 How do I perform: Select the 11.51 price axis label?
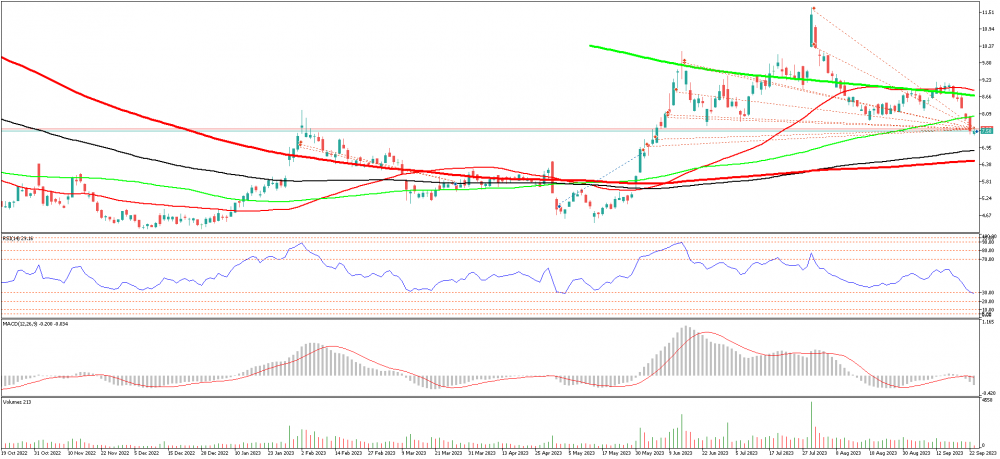[989, 12]
